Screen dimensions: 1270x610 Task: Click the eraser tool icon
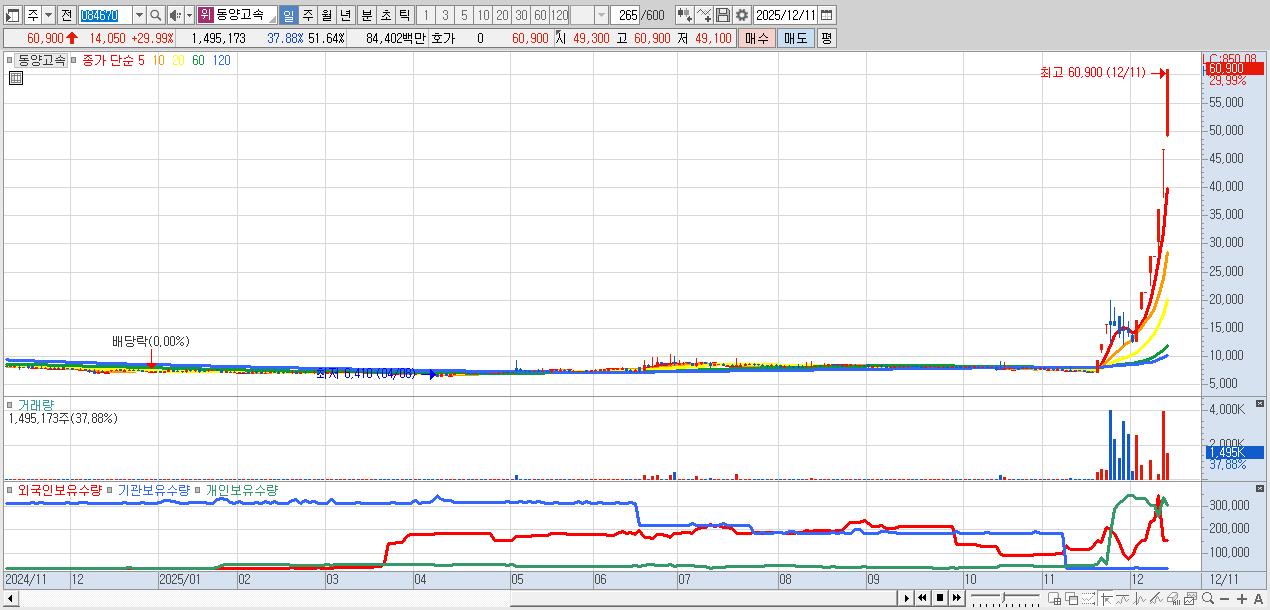click(1173, 599)
